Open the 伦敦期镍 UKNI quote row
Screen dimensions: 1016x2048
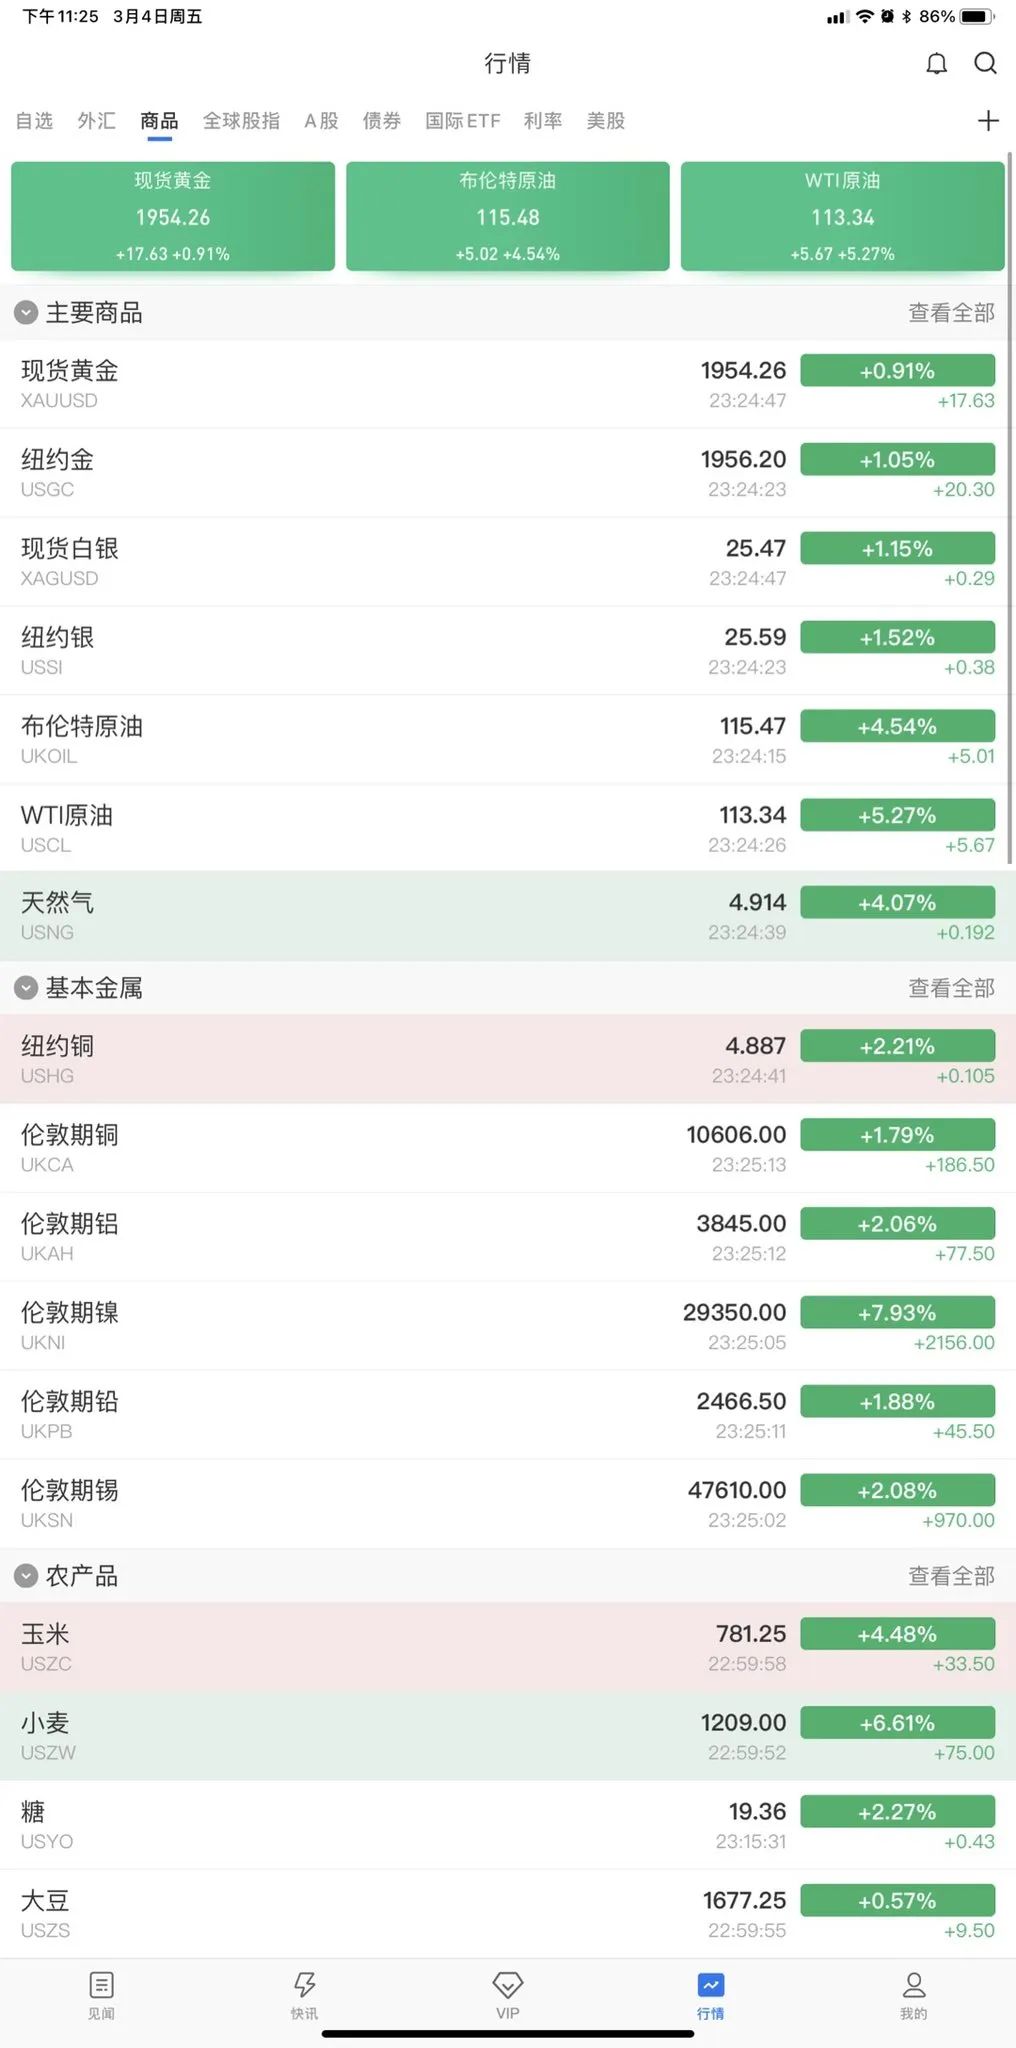(x=300, y=1325)
